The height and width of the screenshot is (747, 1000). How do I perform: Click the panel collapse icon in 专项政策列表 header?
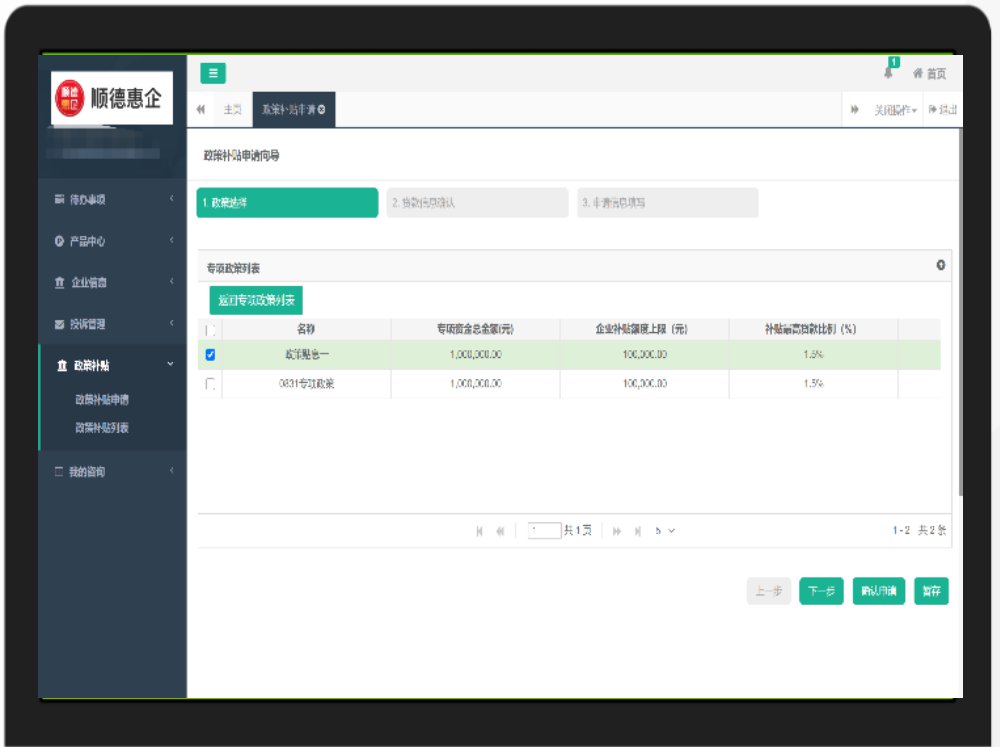pyautogui.click(x=940, y=265)
